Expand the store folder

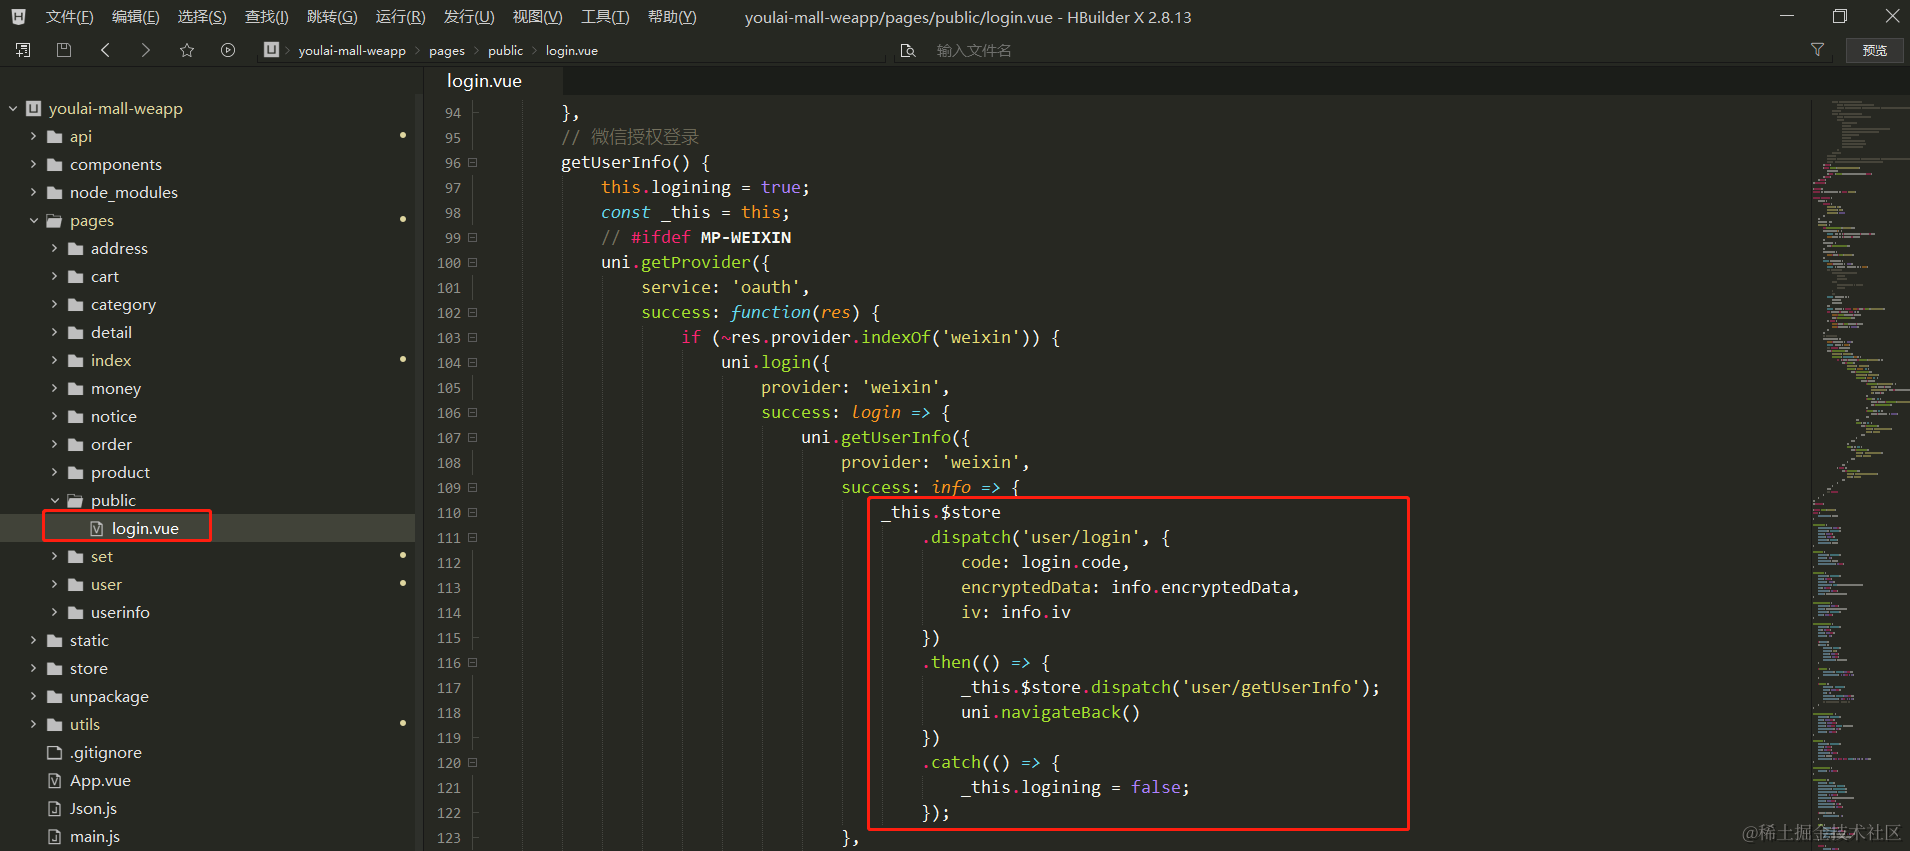click(33, 668)
